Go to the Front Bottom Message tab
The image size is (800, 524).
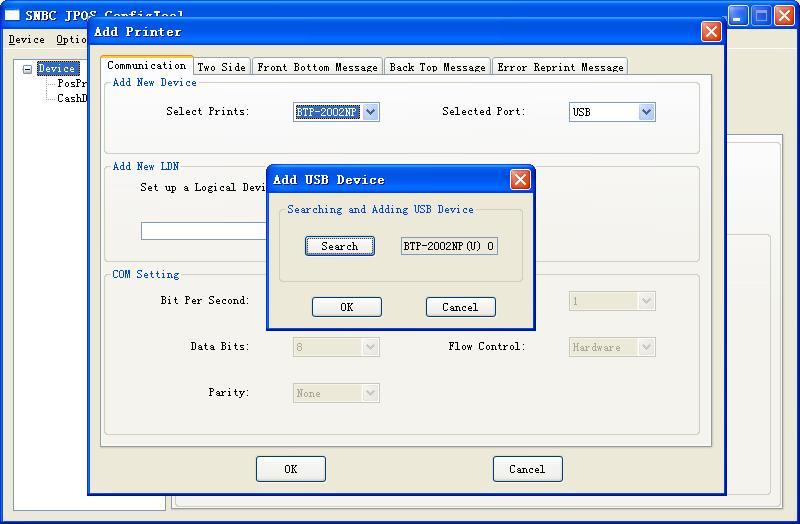[317, 67]
